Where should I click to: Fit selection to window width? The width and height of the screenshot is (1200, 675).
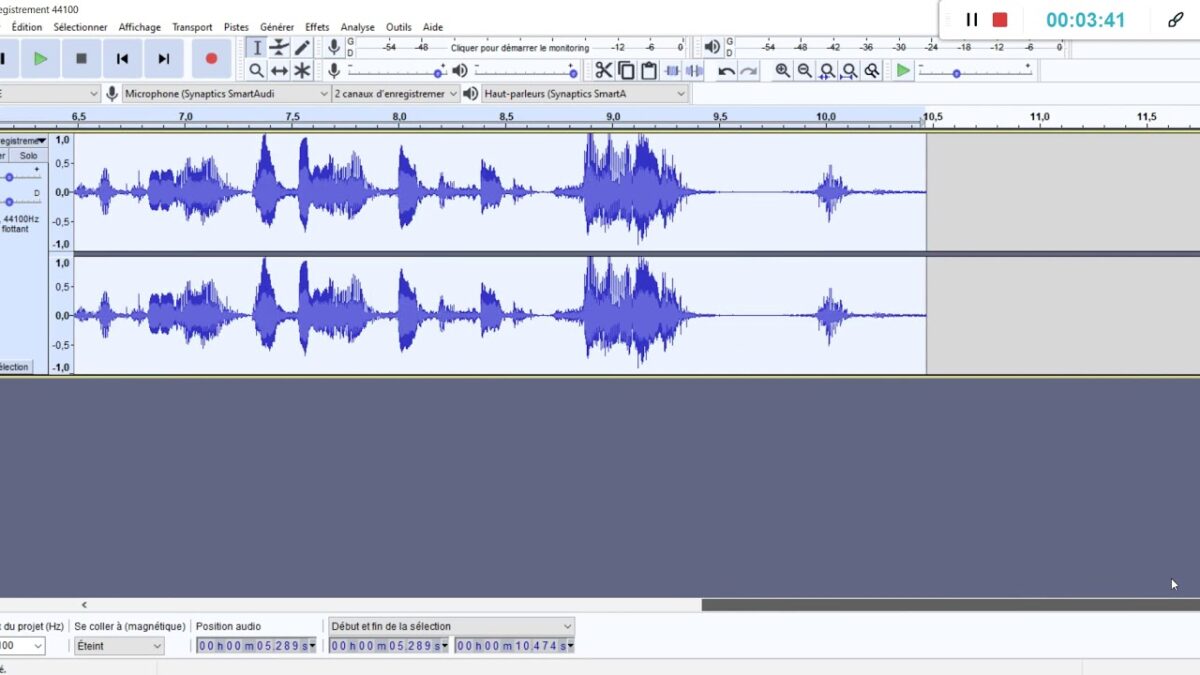(827, 71)
